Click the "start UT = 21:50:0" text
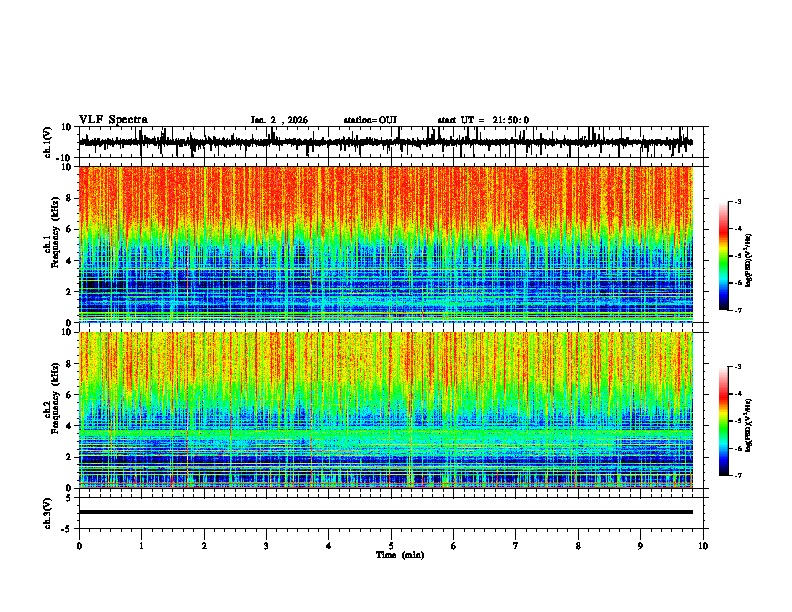The height and width of the screenshot is (612, 792). coord(483,120)
